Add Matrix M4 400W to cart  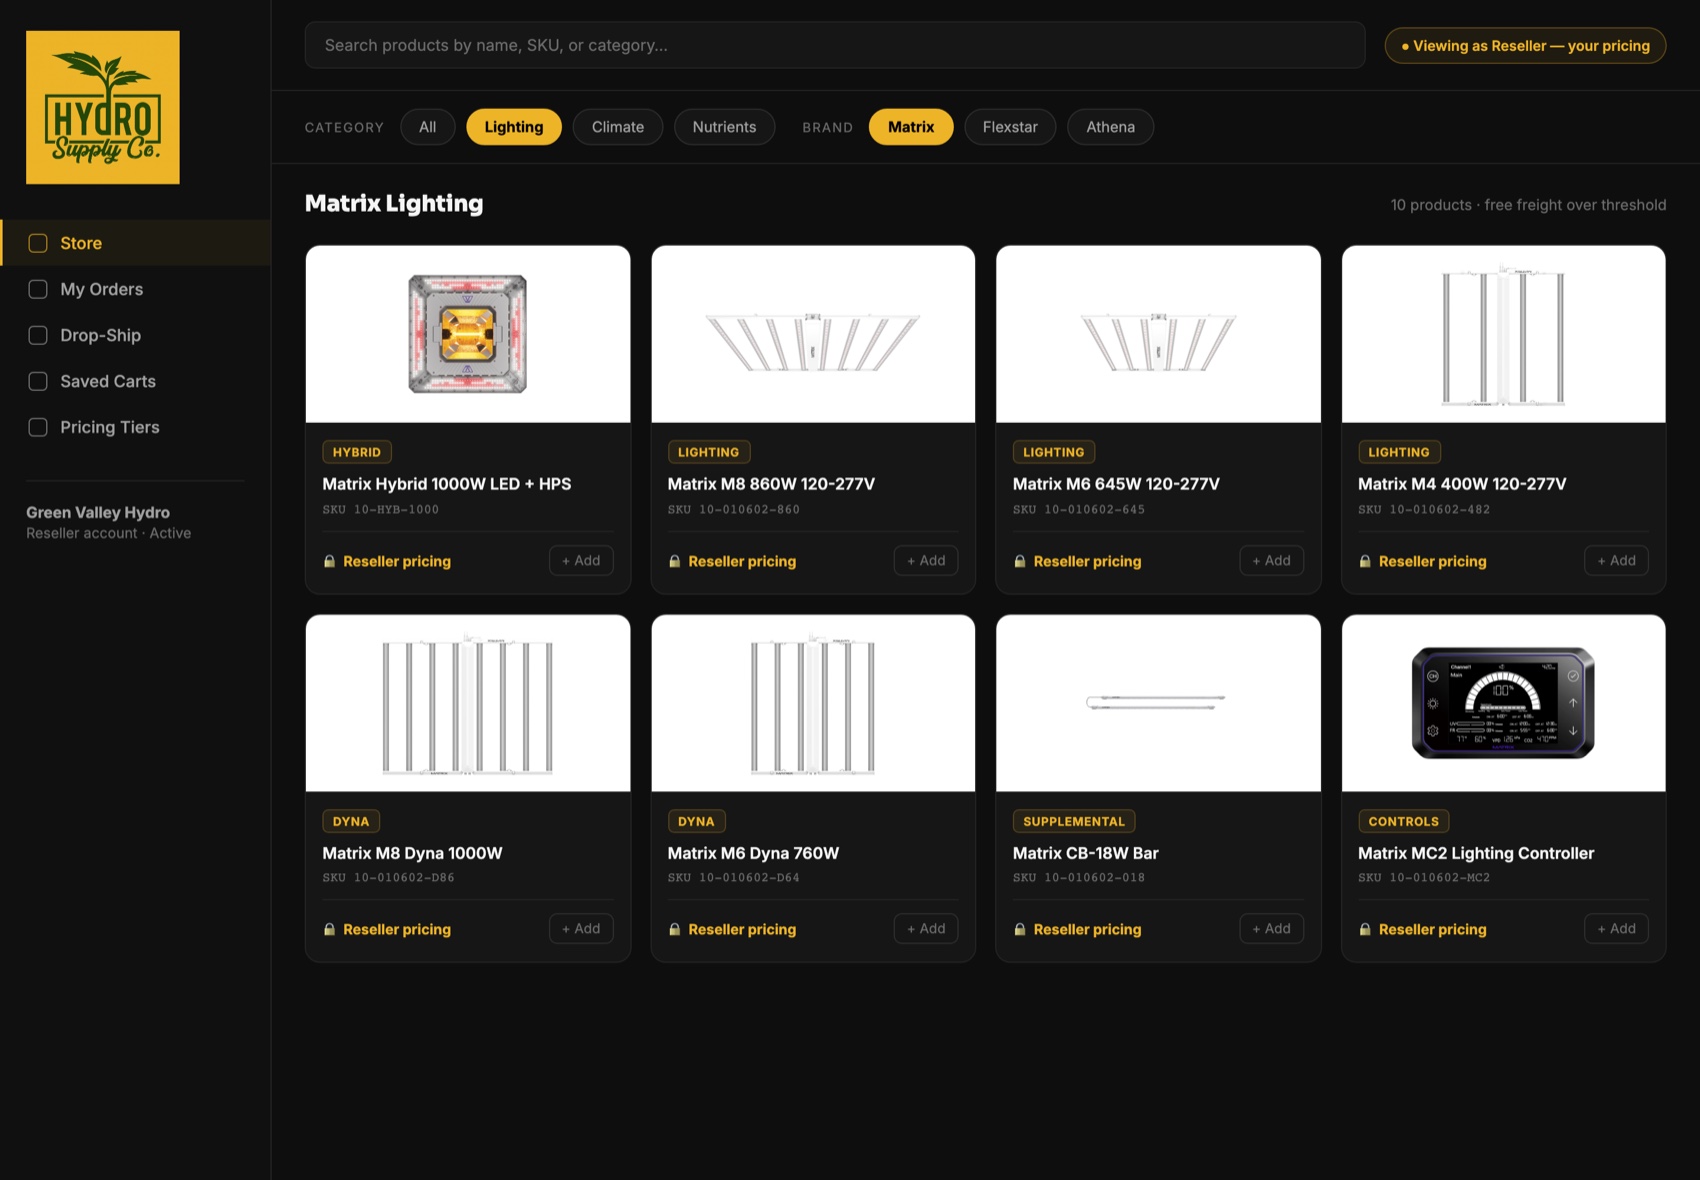click(x=1617, y=560)
